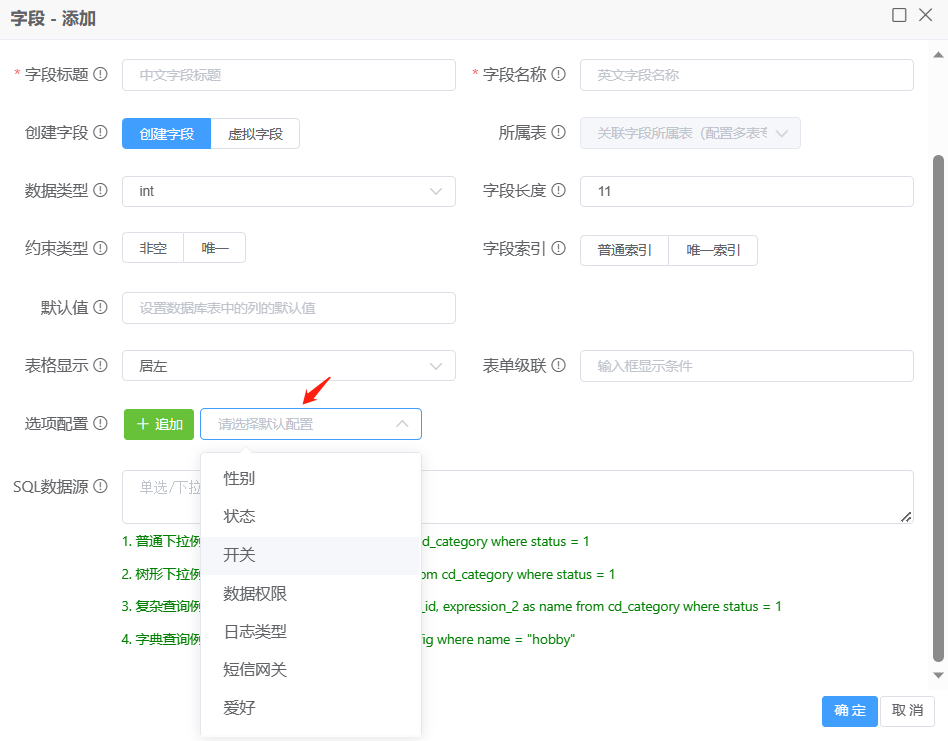Click the info icon next to 字段长度

(558, 191)
